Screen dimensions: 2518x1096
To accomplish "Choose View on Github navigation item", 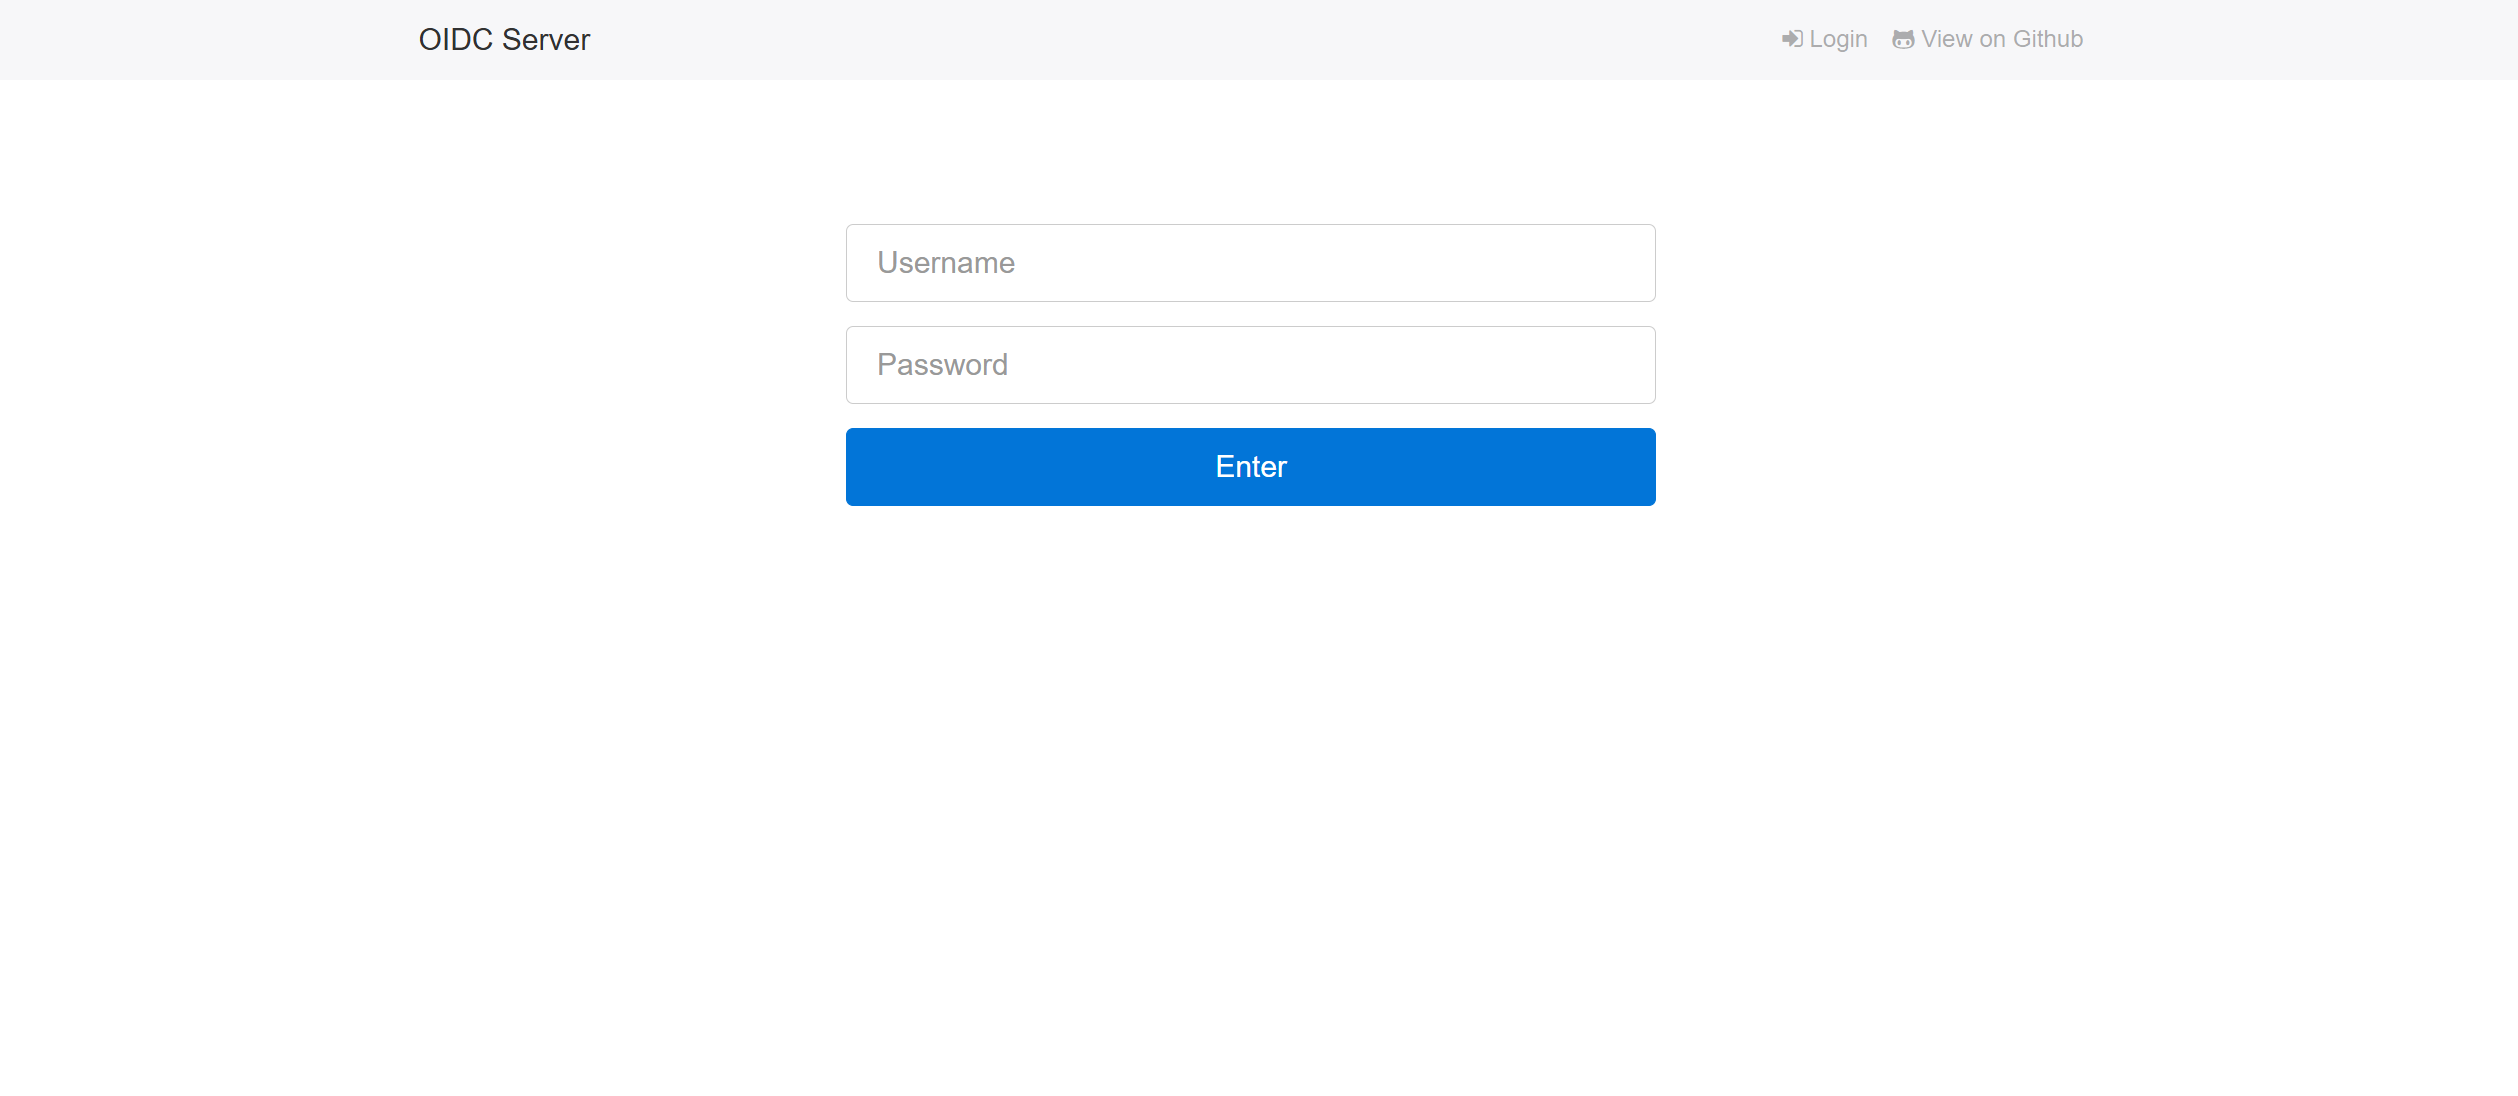I will pos(1988,39).
